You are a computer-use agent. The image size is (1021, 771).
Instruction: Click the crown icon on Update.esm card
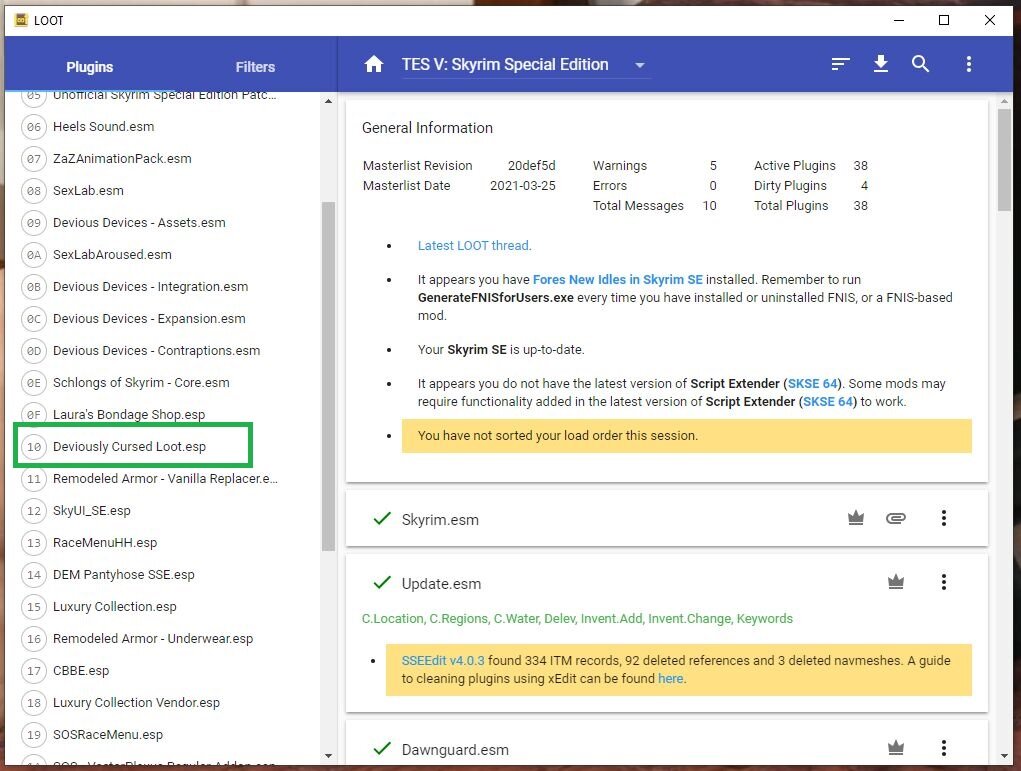coord(896,582)
